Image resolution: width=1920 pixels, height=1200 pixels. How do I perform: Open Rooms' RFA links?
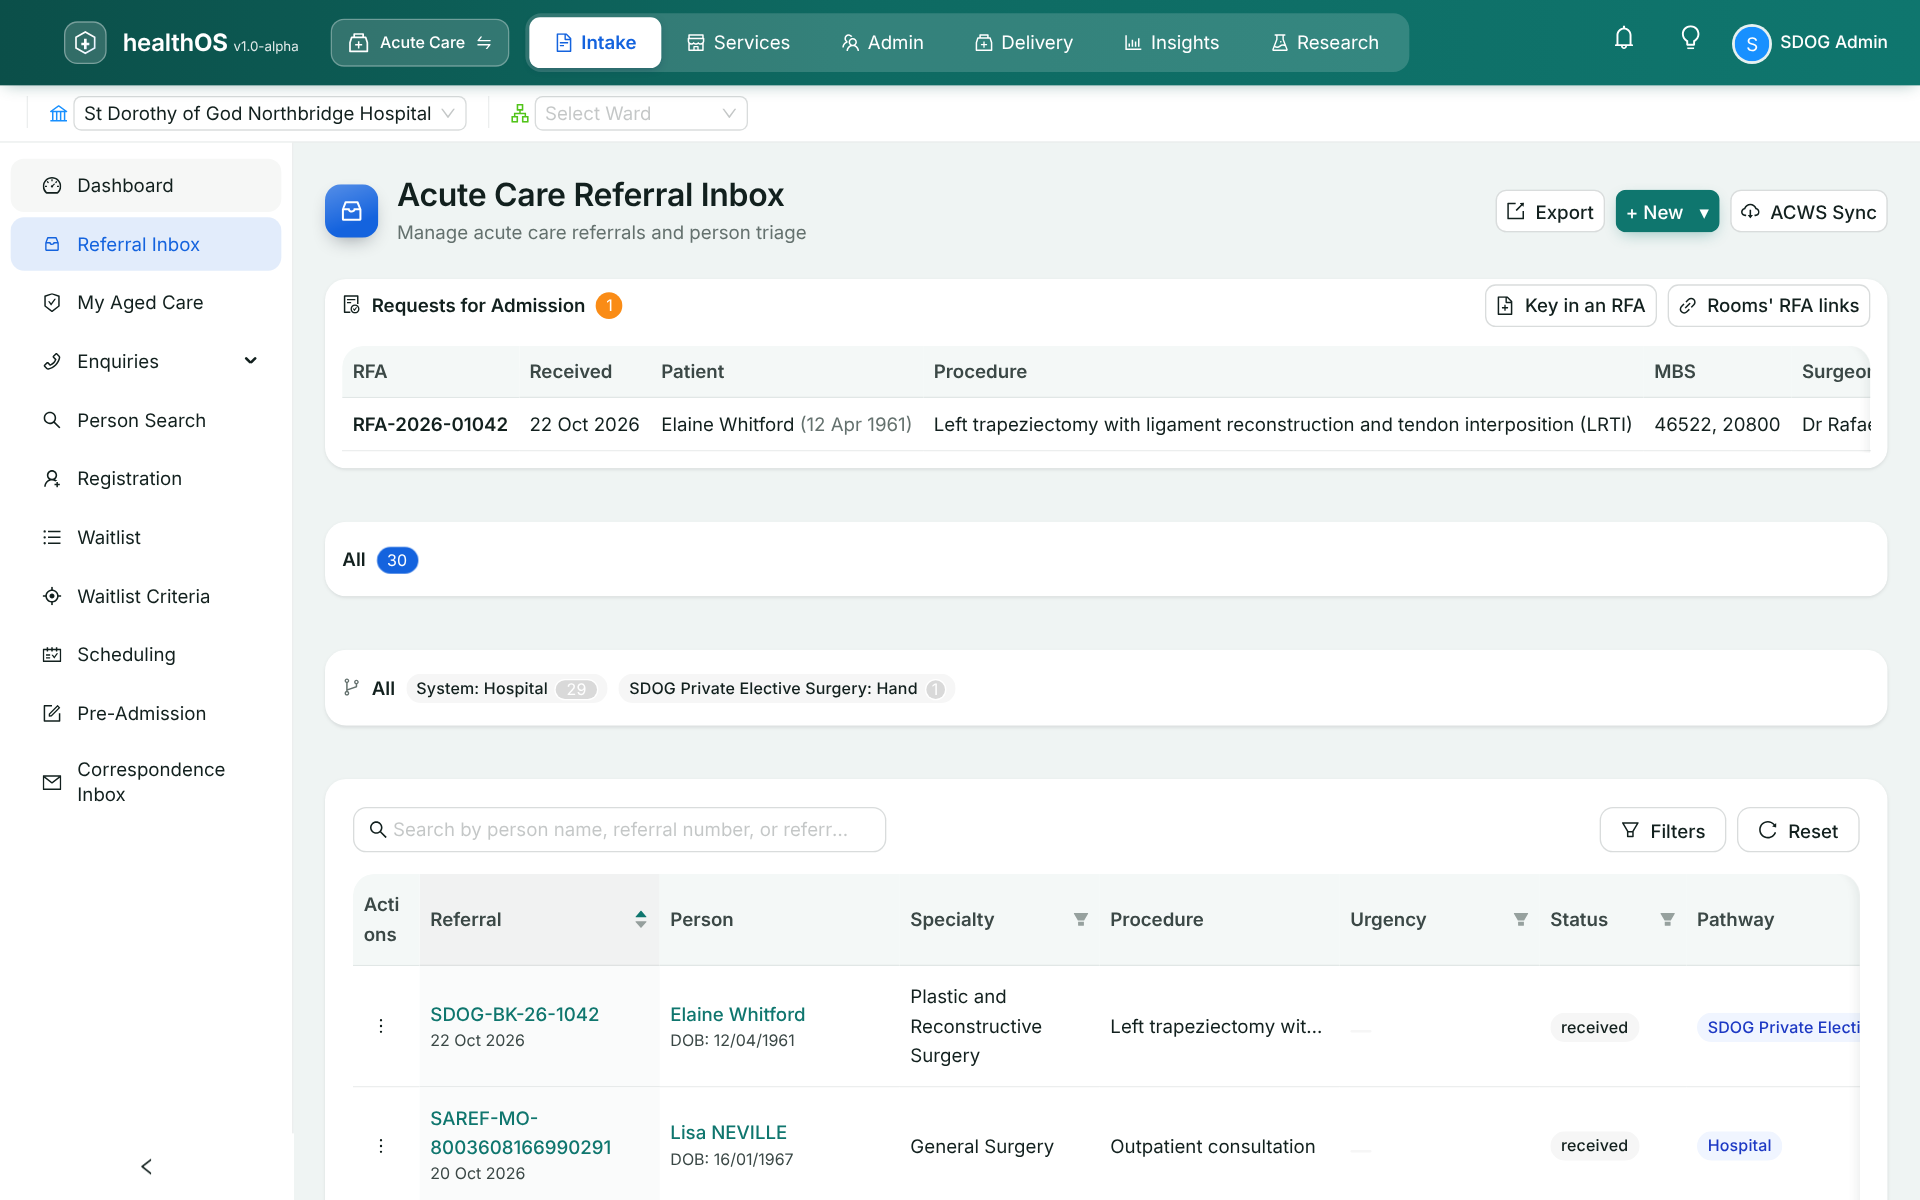point(1768,306)
